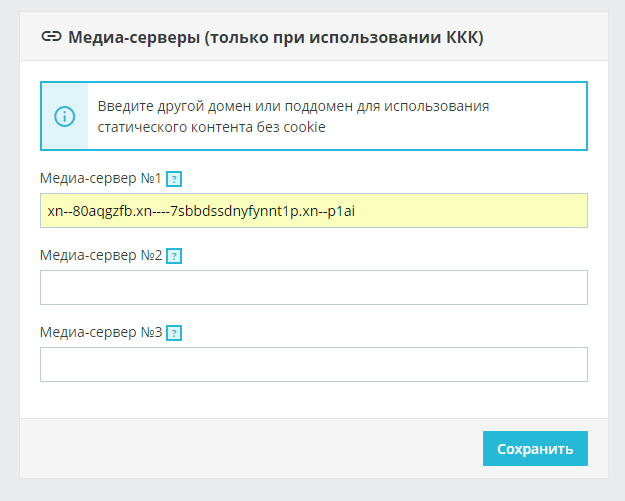Click the Медиа-сервер №1 label text

coord(100,178)
